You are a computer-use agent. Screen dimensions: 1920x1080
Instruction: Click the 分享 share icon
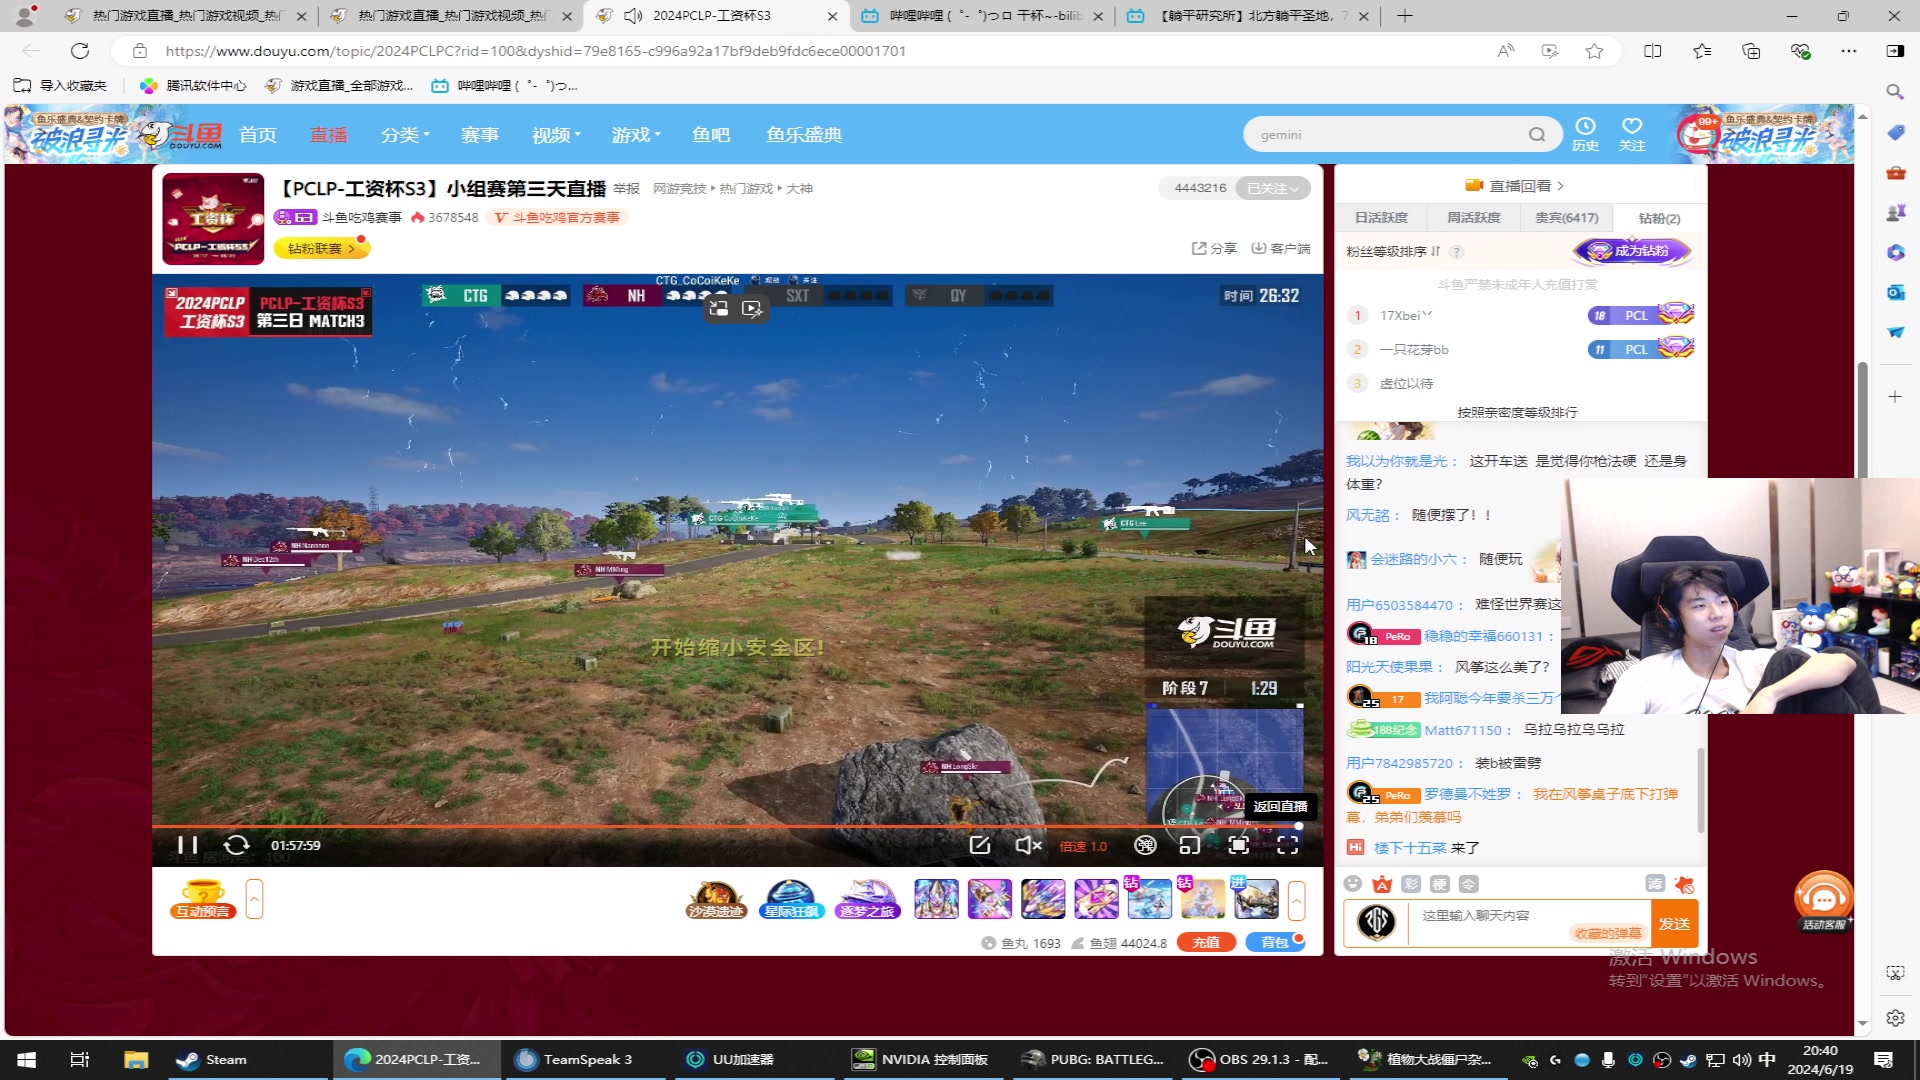pyautogui.click(x=1214, y=248)
